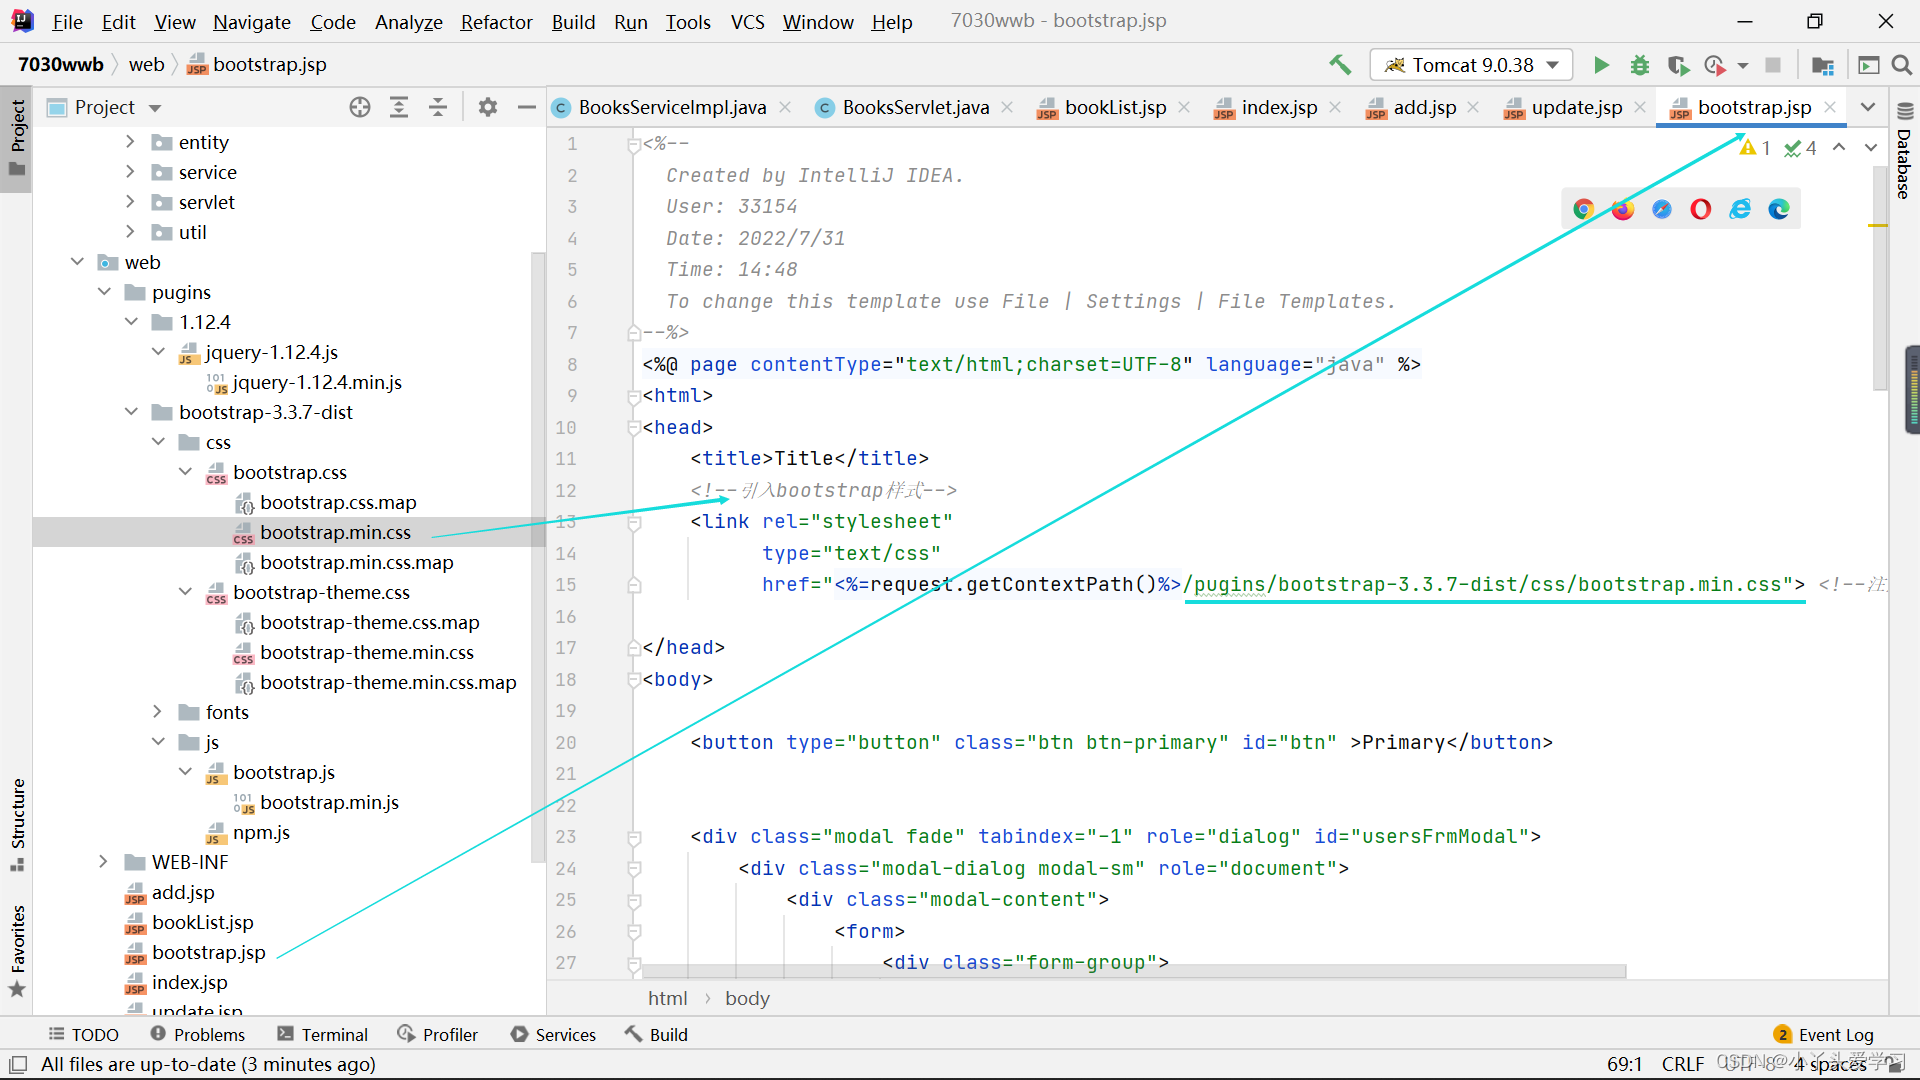Run Tomcat with the green play icon
Viewport: 1920px width, 1080px height.
(1601, 65)
